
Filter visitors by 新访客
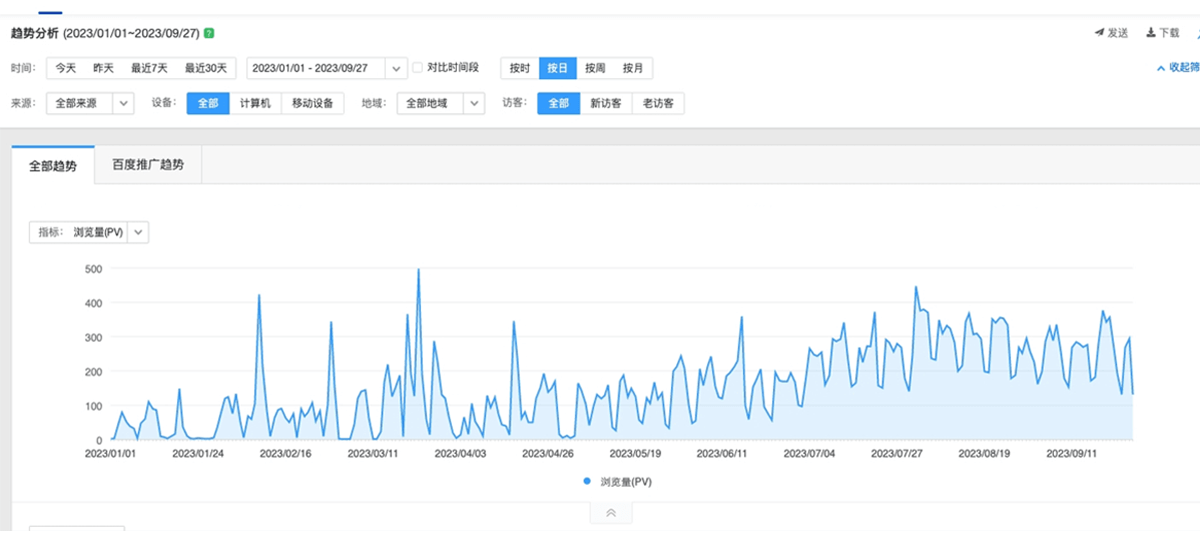point(607,103)
